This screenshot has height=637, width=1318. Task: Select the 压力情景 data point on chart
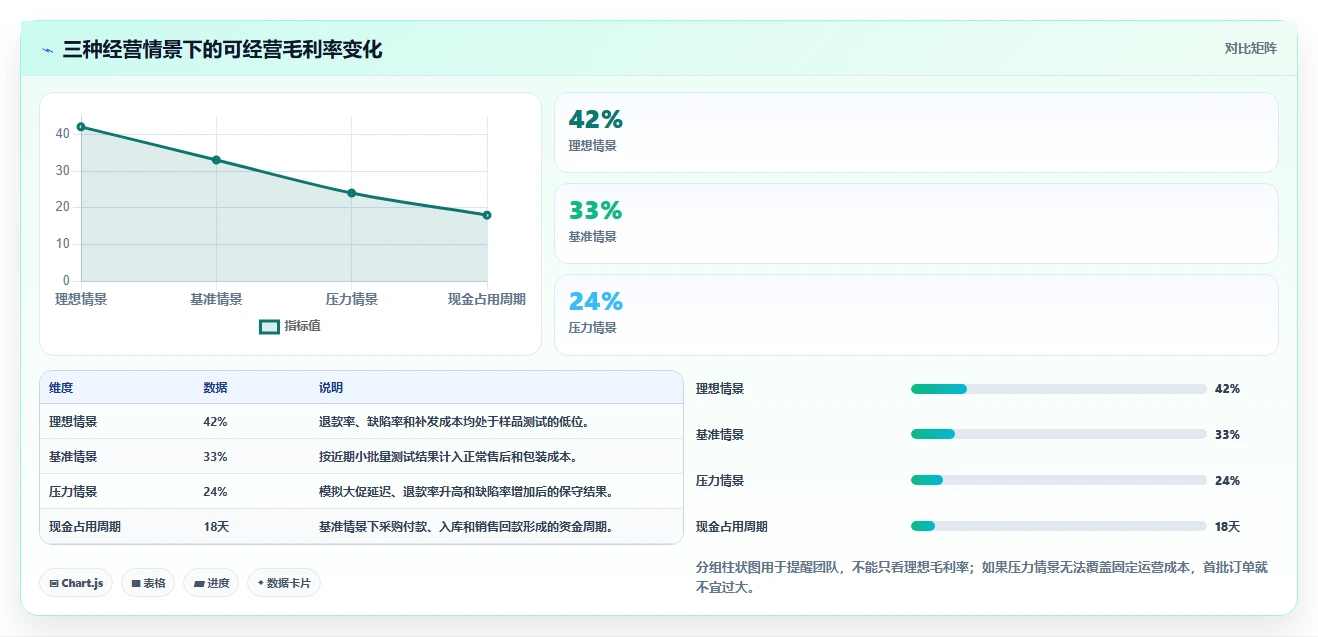click(352, 193)
